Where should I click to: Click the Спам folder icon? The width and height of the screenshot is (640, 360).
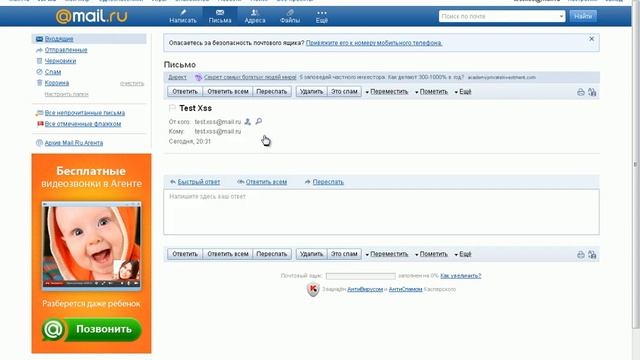pyautogui.click(x=39, y=72)
